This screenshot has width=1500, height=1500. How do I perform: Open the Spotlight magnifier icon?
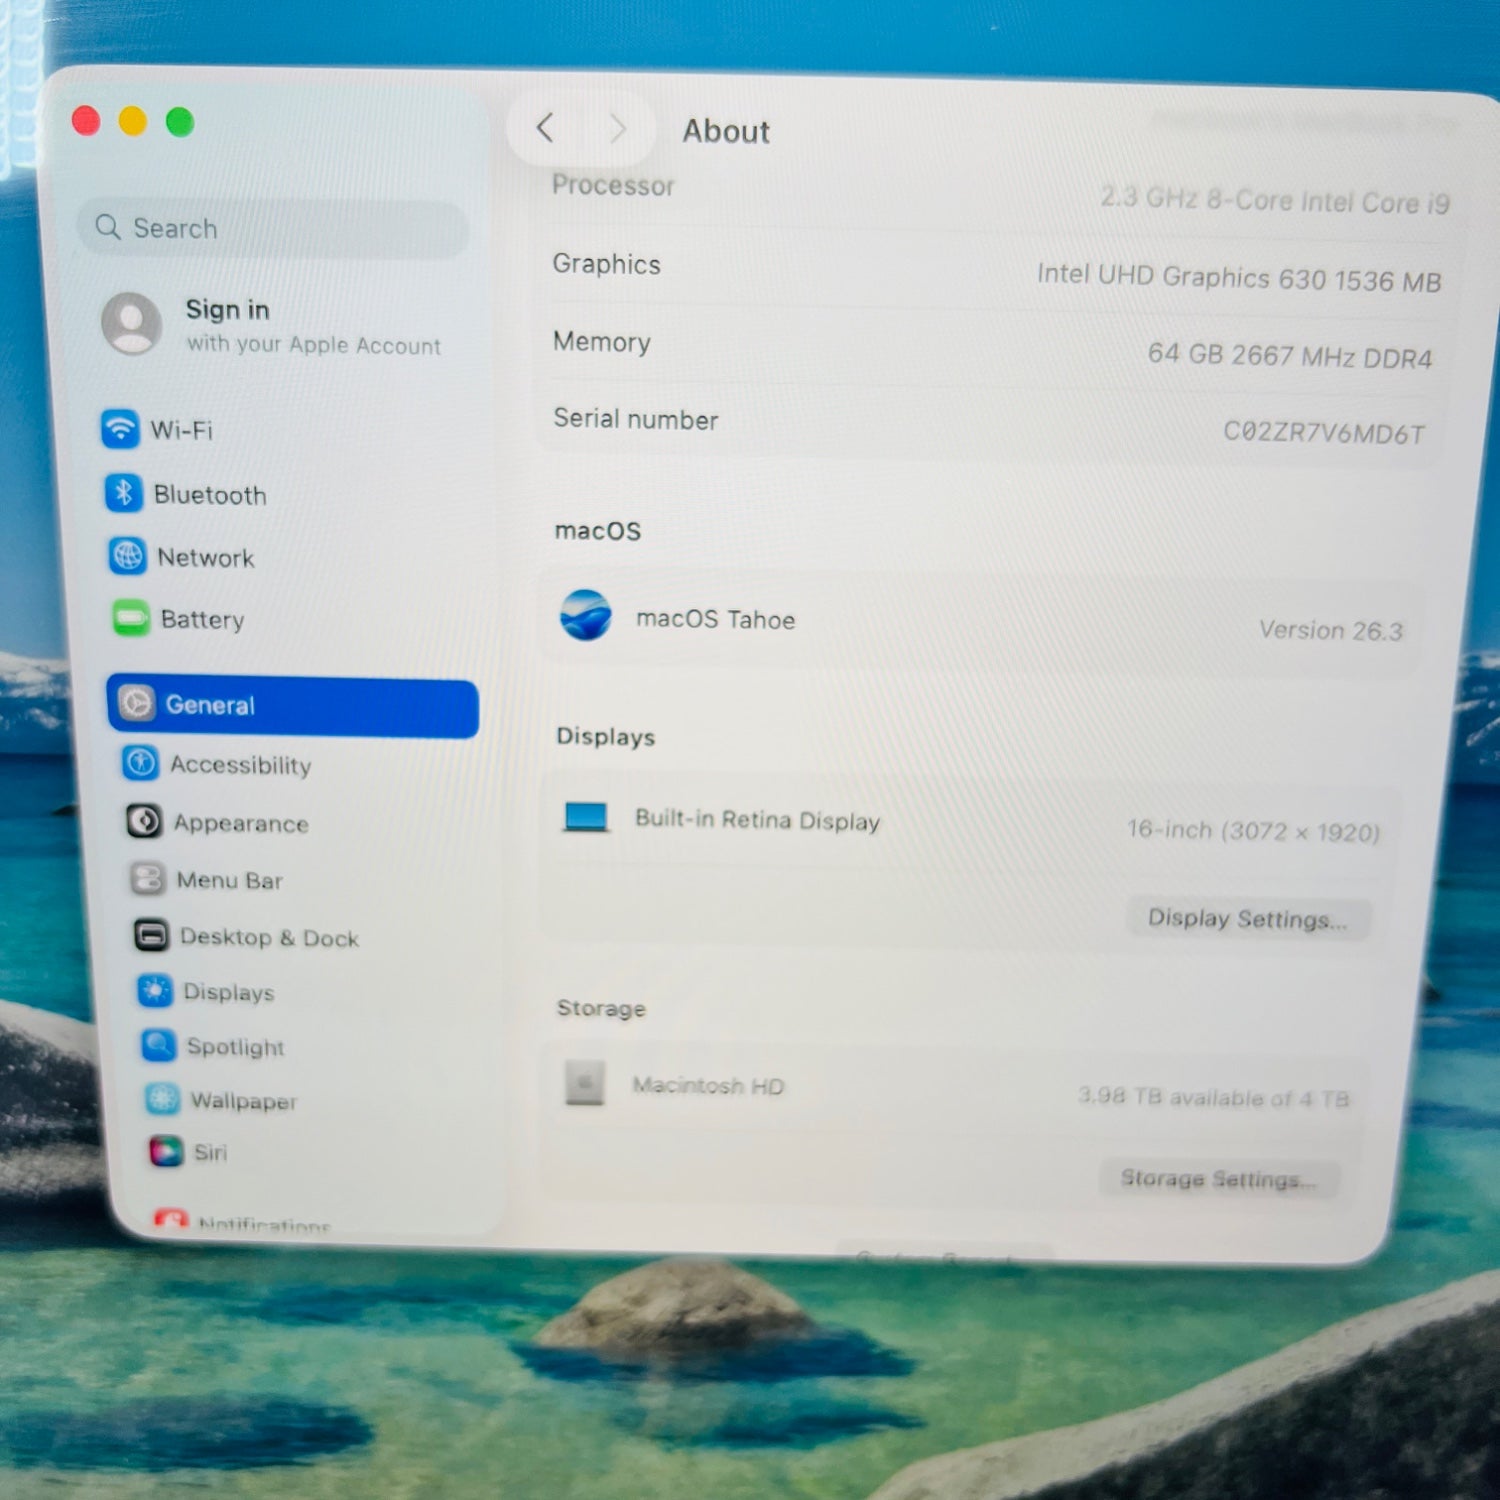[158, 1045]
